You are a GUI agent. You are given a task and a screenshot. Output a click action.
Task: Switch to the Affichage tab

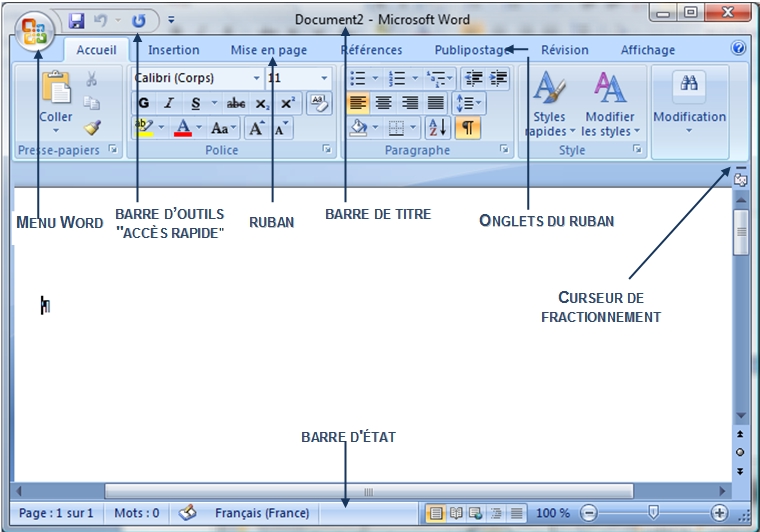(648, 50)
